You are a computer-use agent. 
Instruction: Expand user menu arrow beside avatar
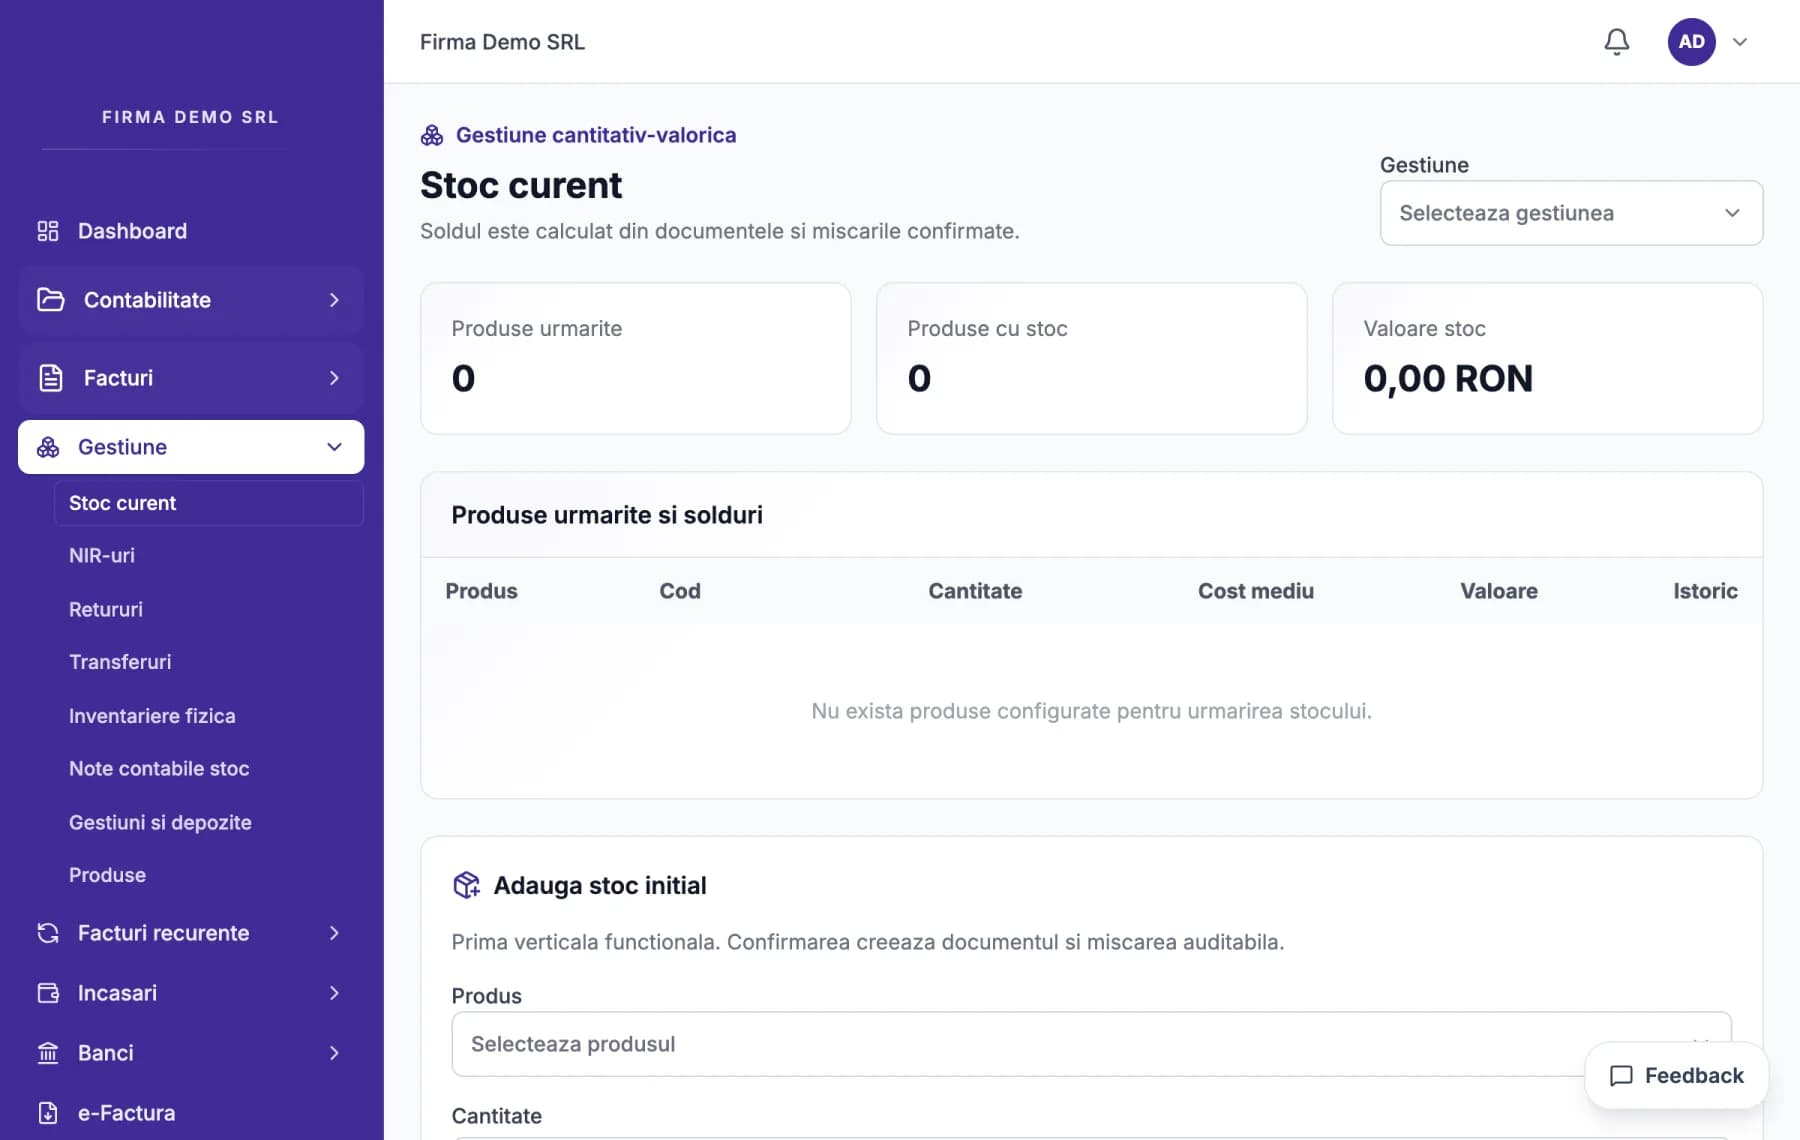pyautogui.click(x=1740, y=42)
